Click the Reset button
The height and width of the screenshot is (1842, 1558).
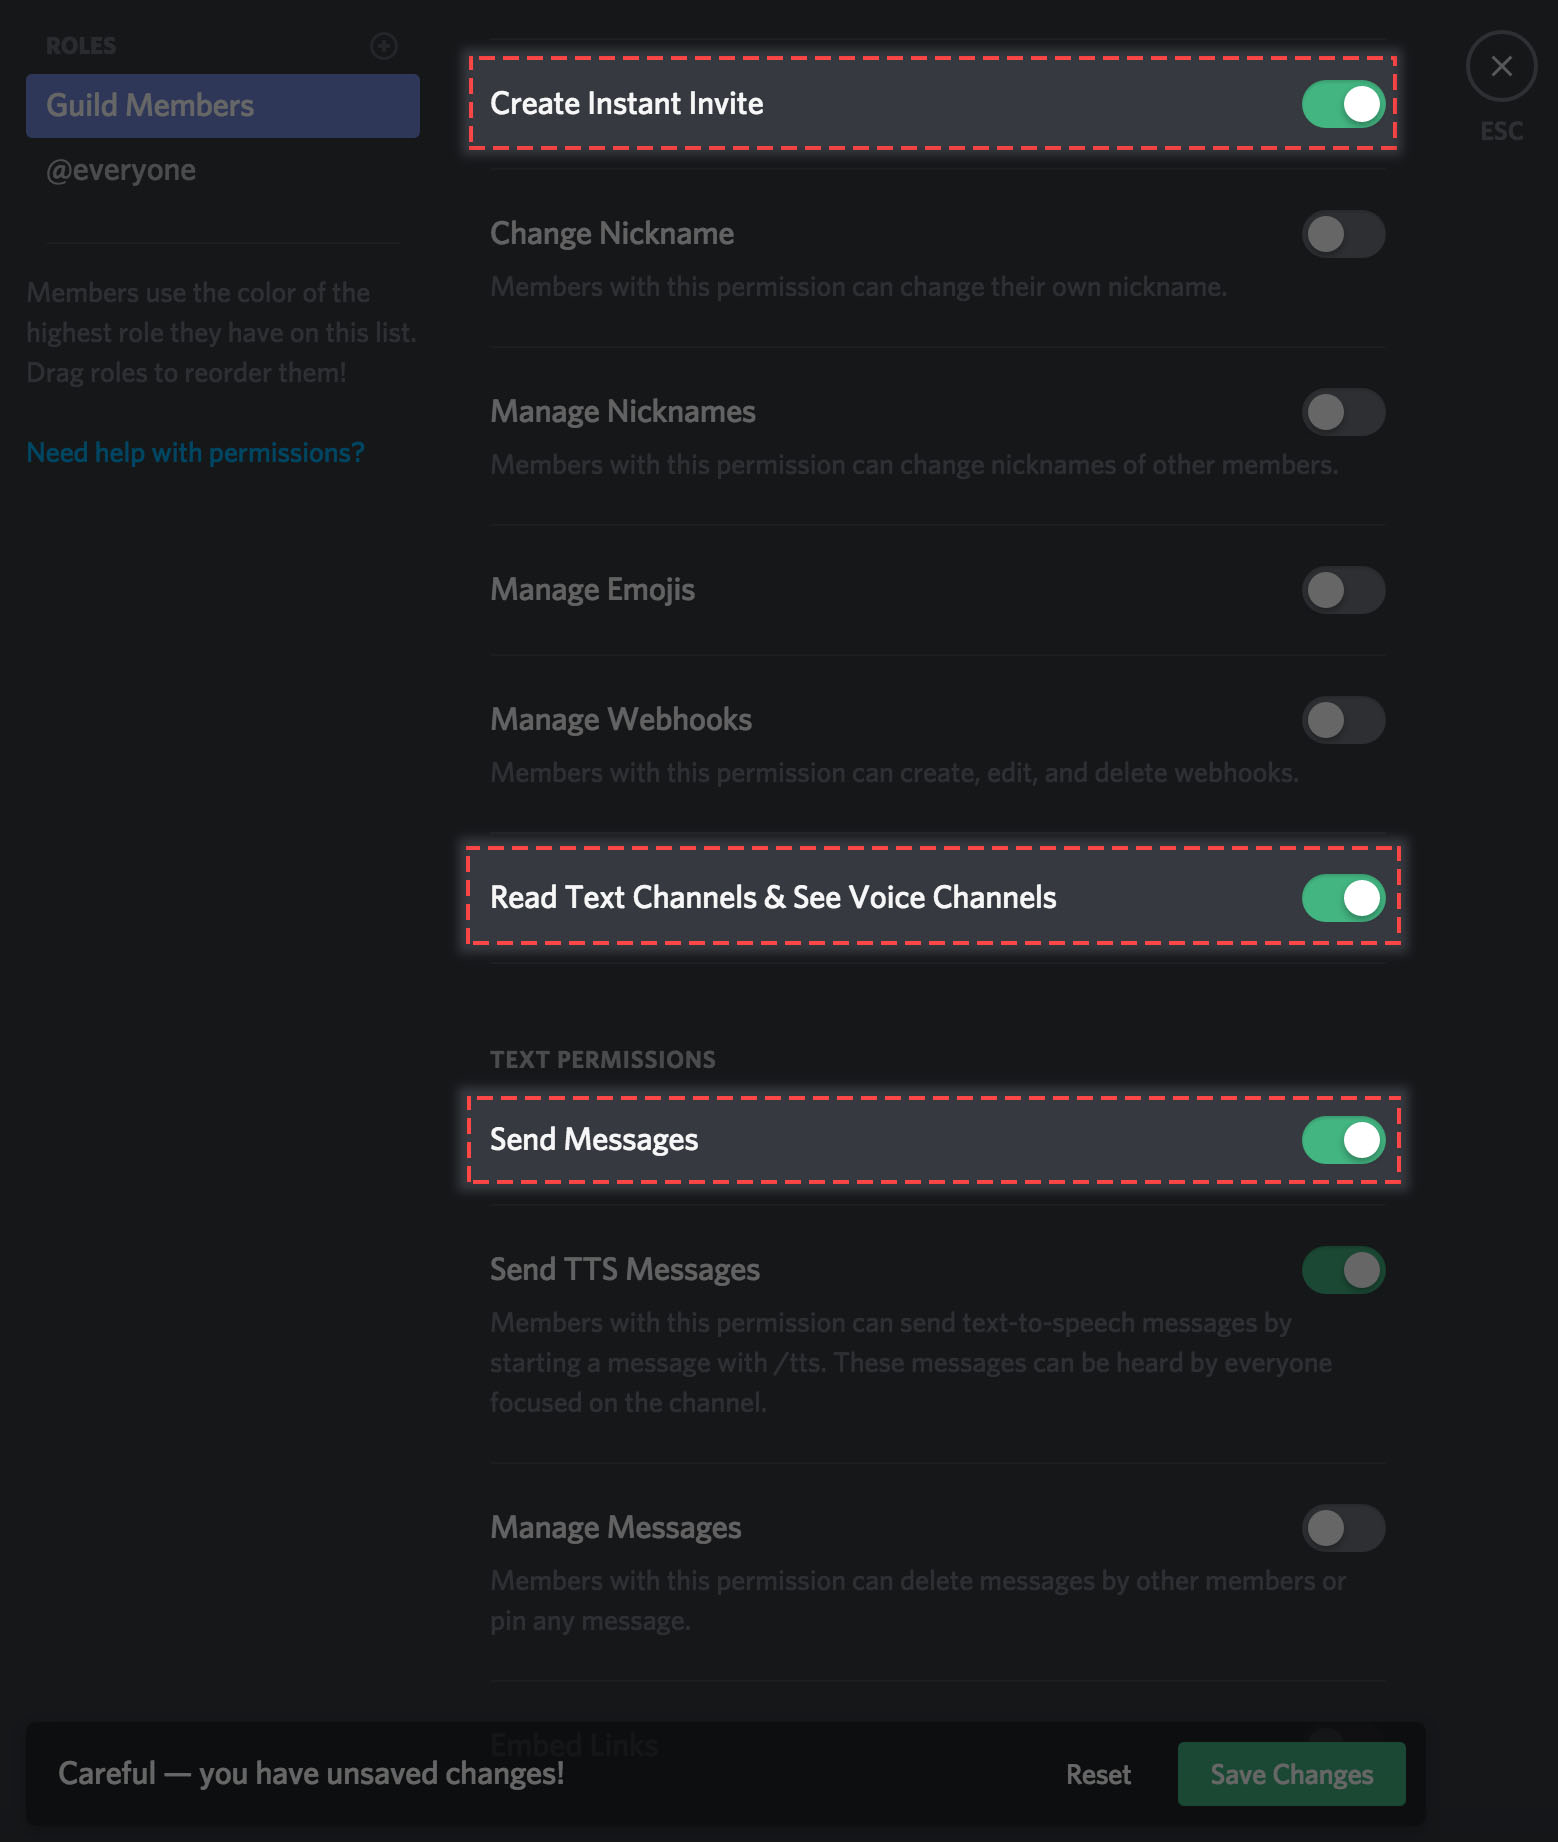point(1098,1775)
